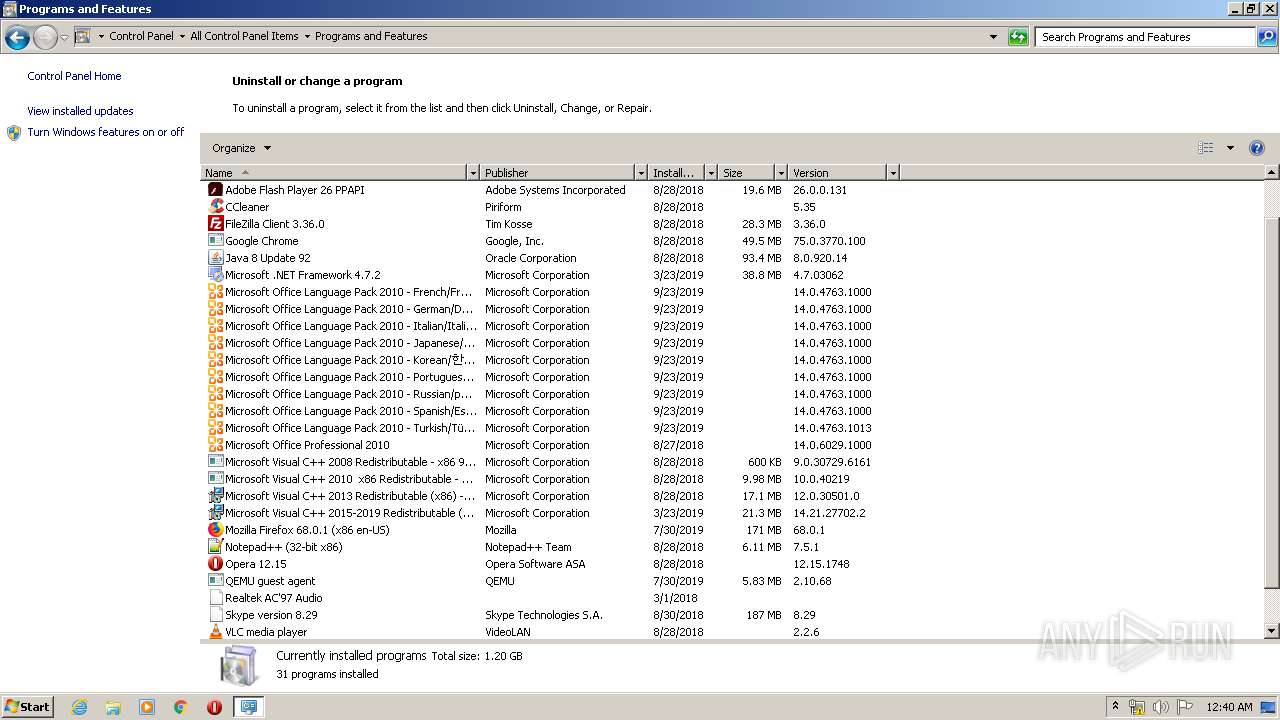Image resolution: width=1280 pixels, height=720 pixels.
Task: Go back with the back arrow button
Action: pos(17,38)
